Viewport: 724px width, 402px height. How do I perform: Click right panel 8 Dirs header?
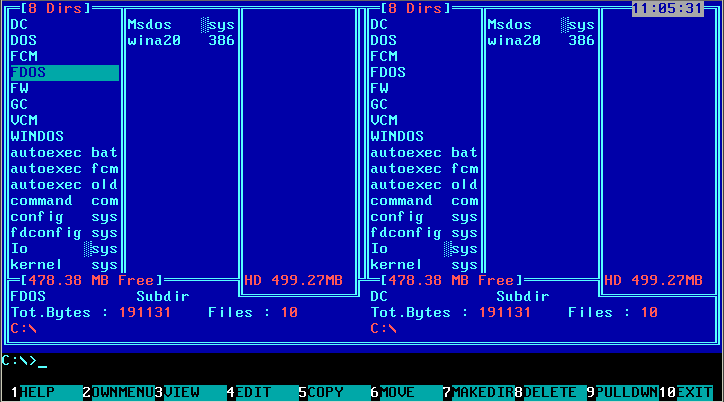coord(416,8)
